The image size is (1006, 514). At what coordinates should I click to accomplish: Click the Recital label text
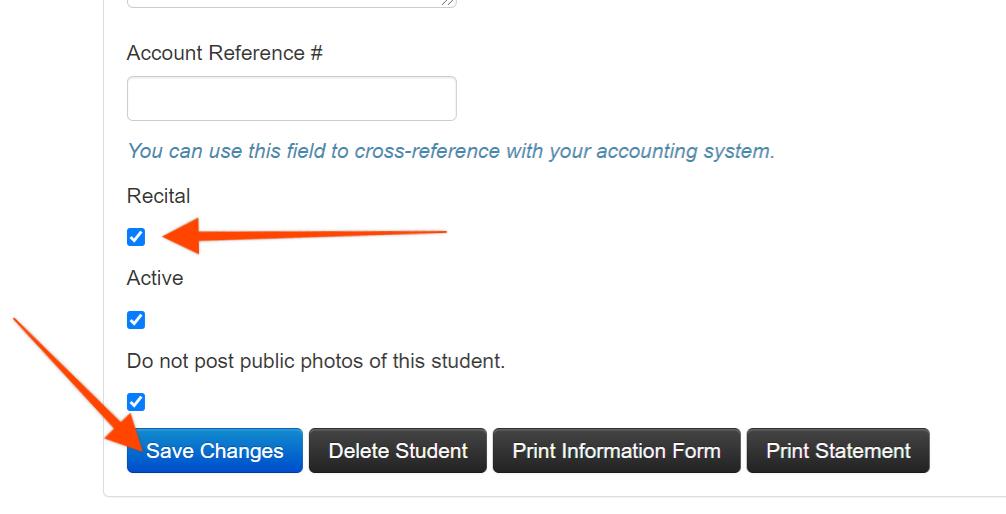[158, 196]
